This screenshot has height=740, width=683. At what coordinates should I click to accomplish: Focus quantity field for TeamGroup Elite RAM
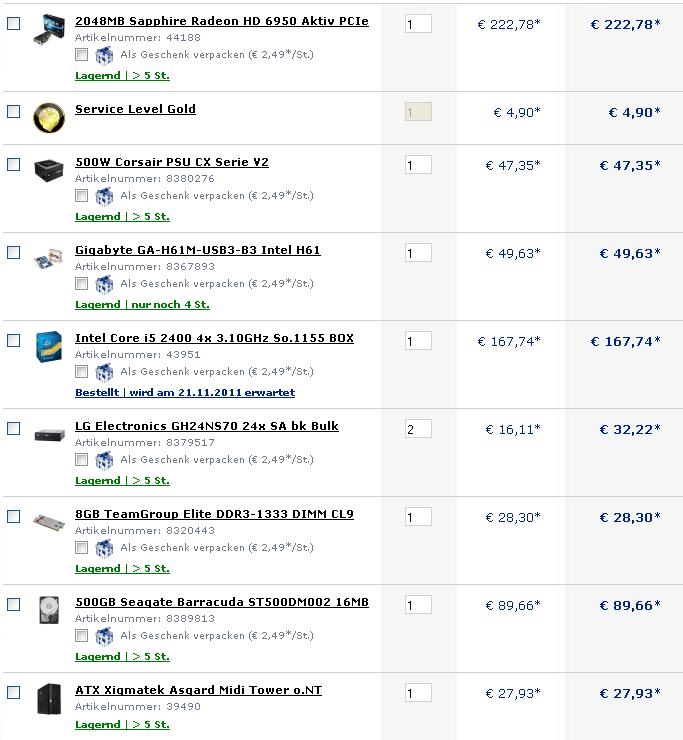pos(418,517)
